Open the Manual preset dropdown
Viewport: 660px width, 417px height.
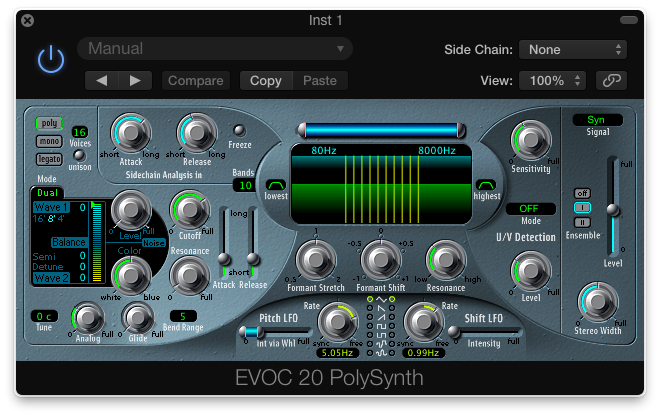coord(215,48)
